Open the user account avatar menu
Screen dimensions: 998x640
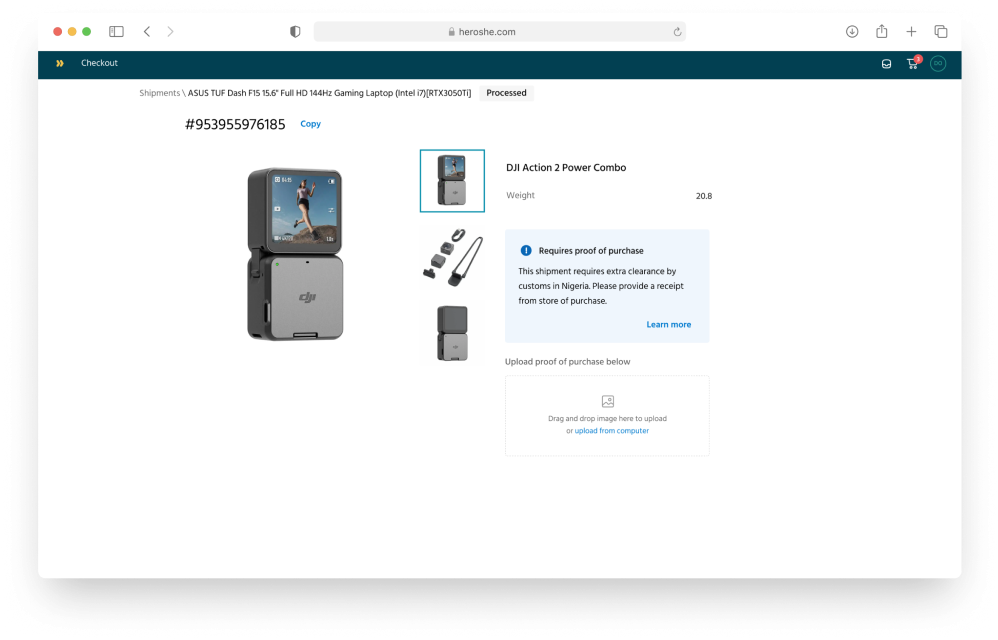point(938,64)
